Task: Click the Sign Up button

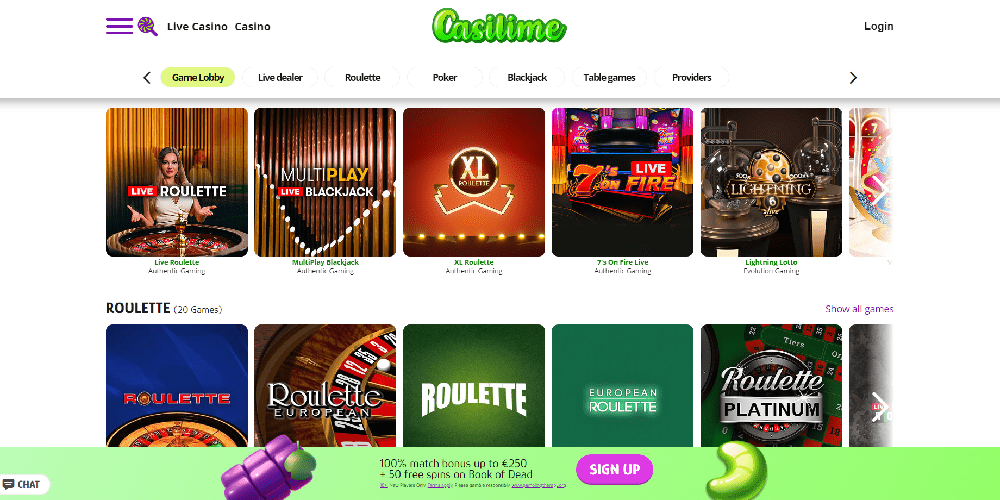Action: click(x=614, y=469)
